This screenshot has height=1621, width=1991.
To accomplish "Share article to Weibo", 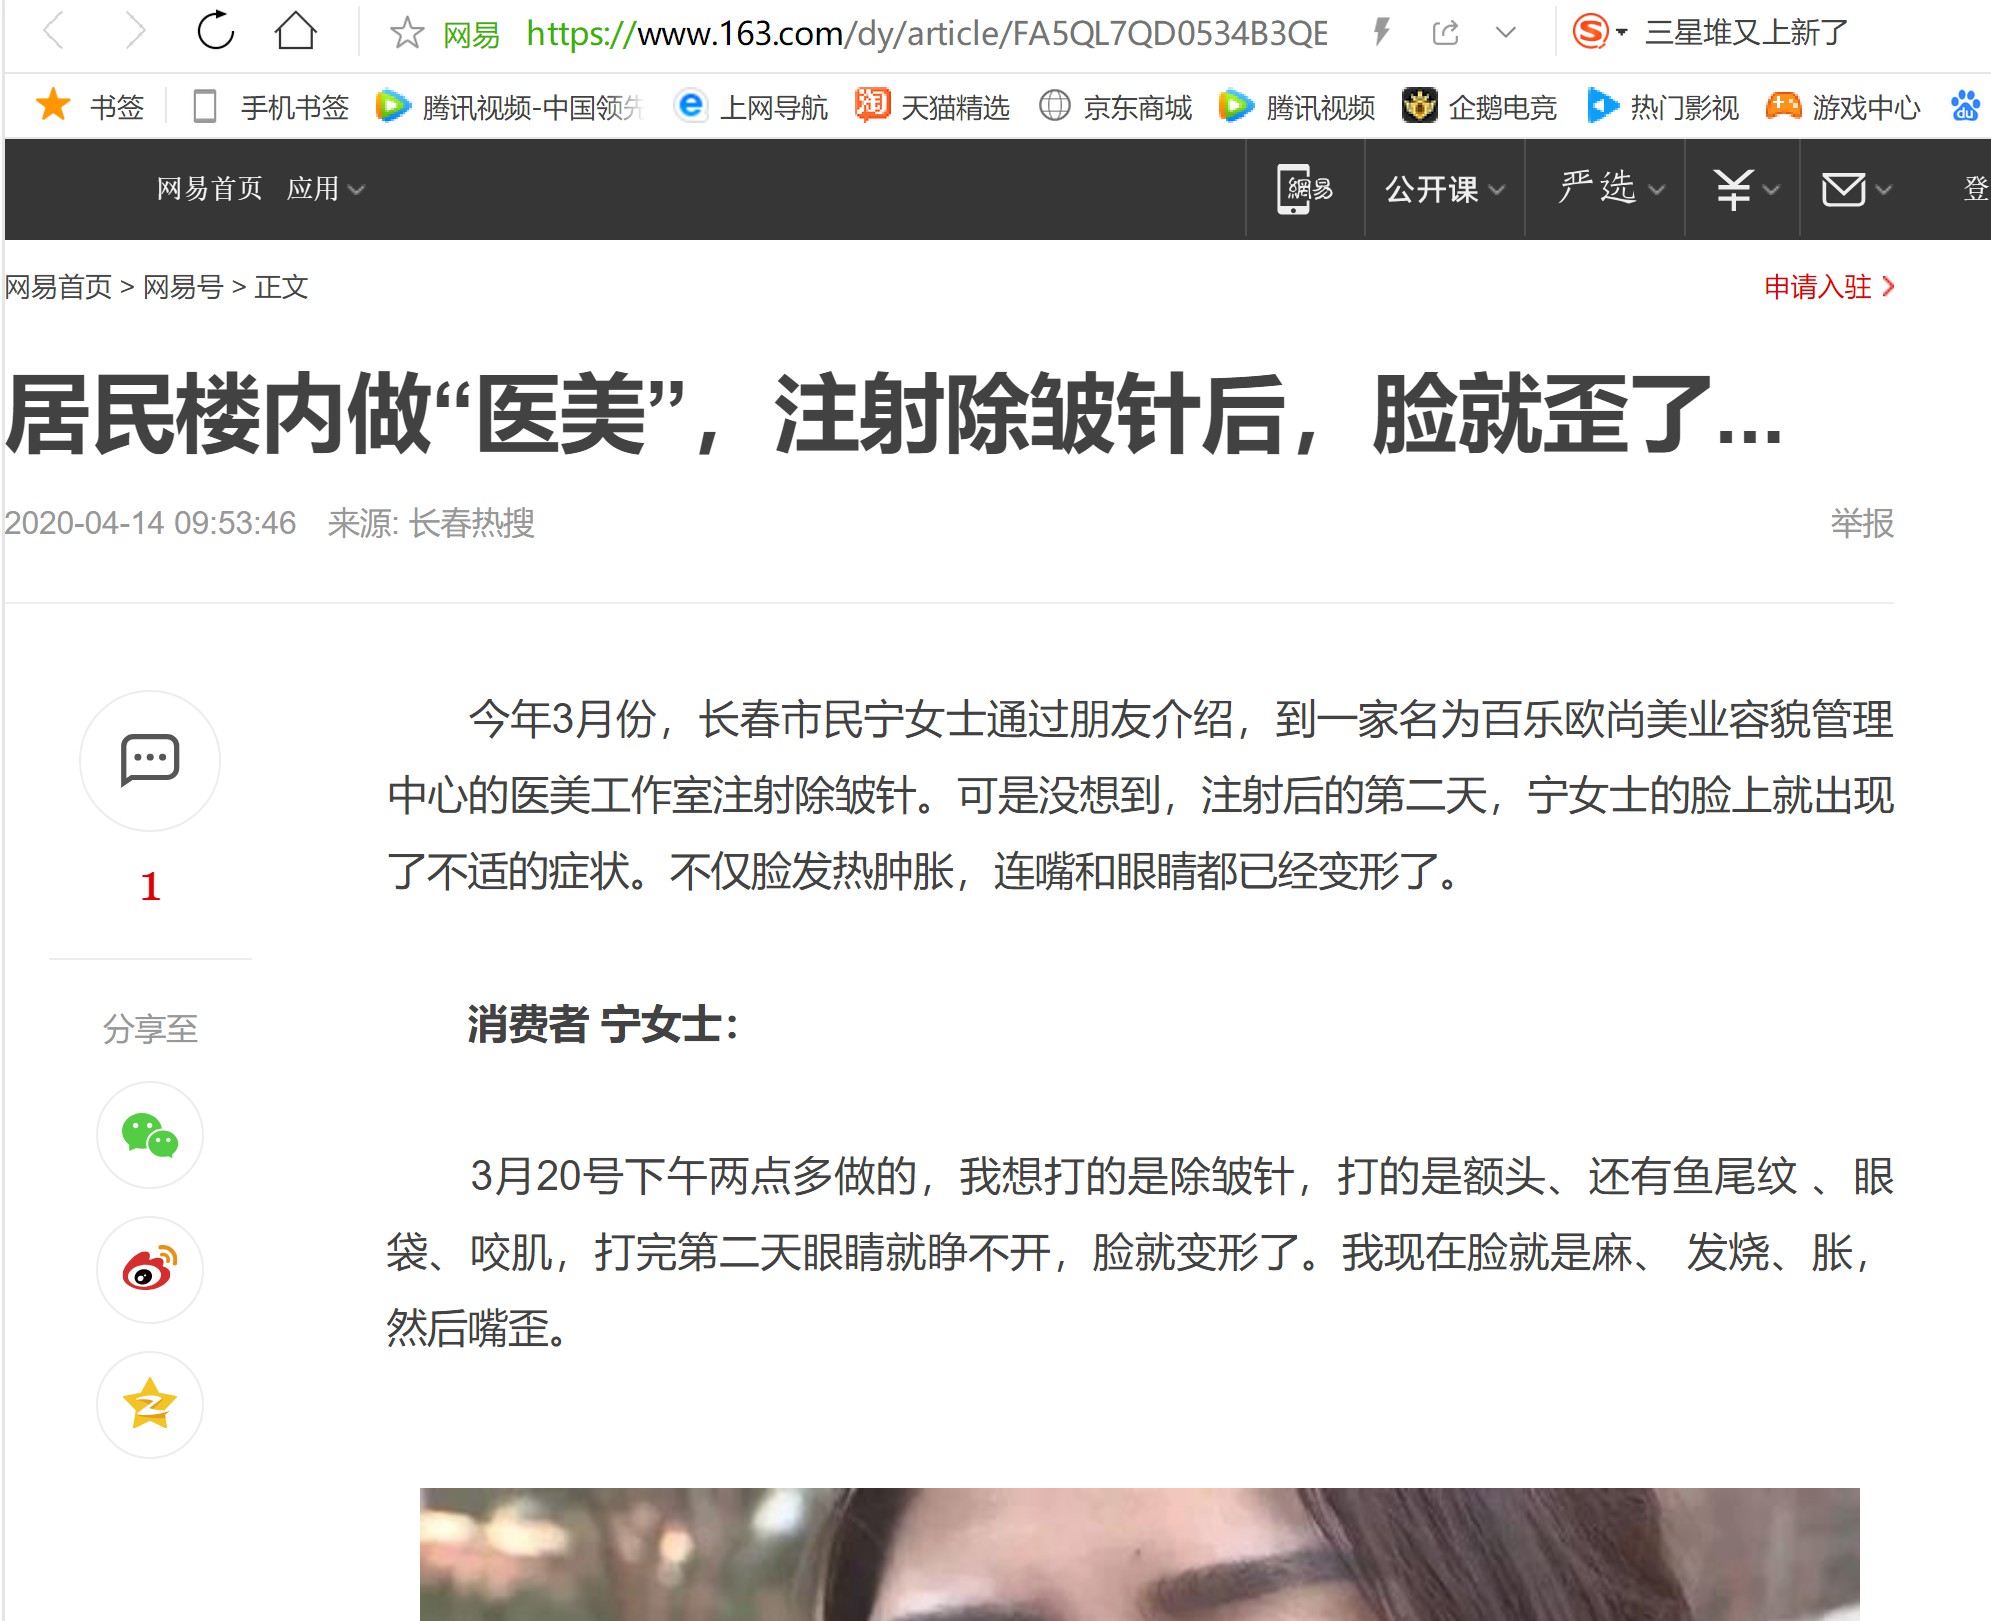I will [150, 1270].
